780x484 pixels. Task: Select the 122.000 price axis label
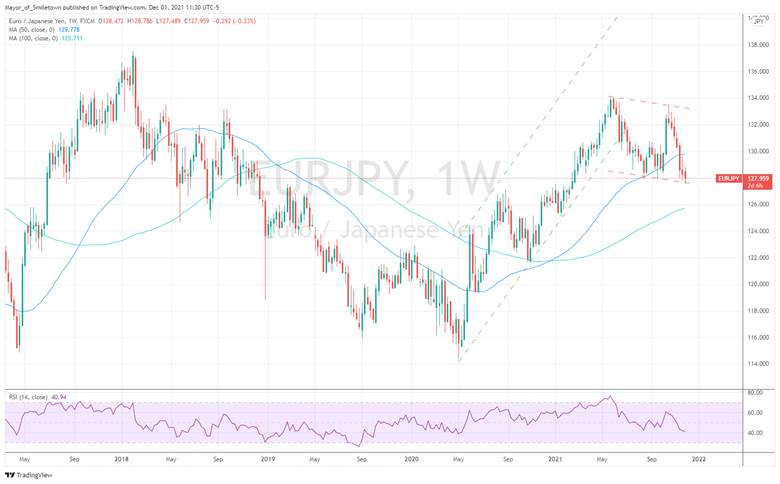click(x=758, y=258)
